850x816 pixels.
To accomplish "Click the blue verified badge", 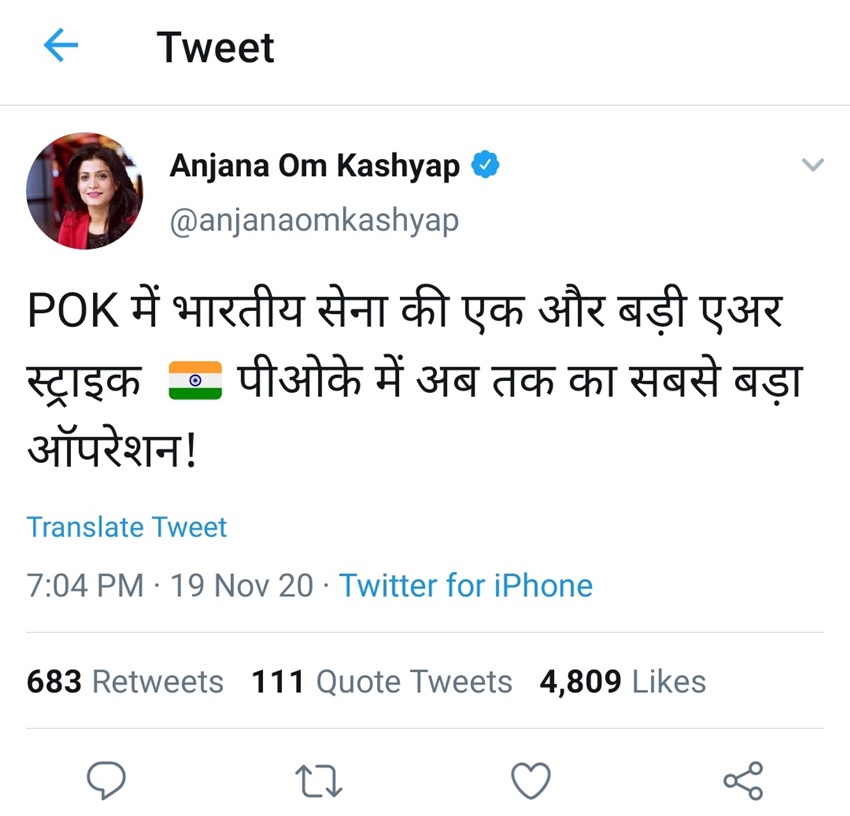I will [x=485, y=165].
